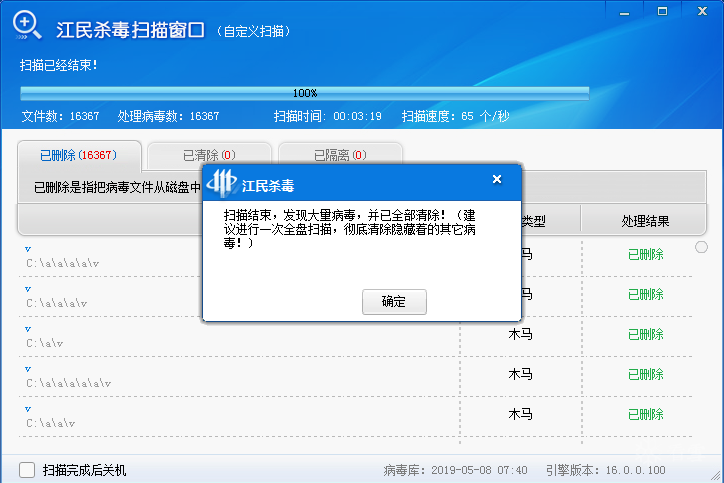724x483 pixels.
Task: Select row with path C:\a\a\a\v
Action: click(x=355, y=296)
